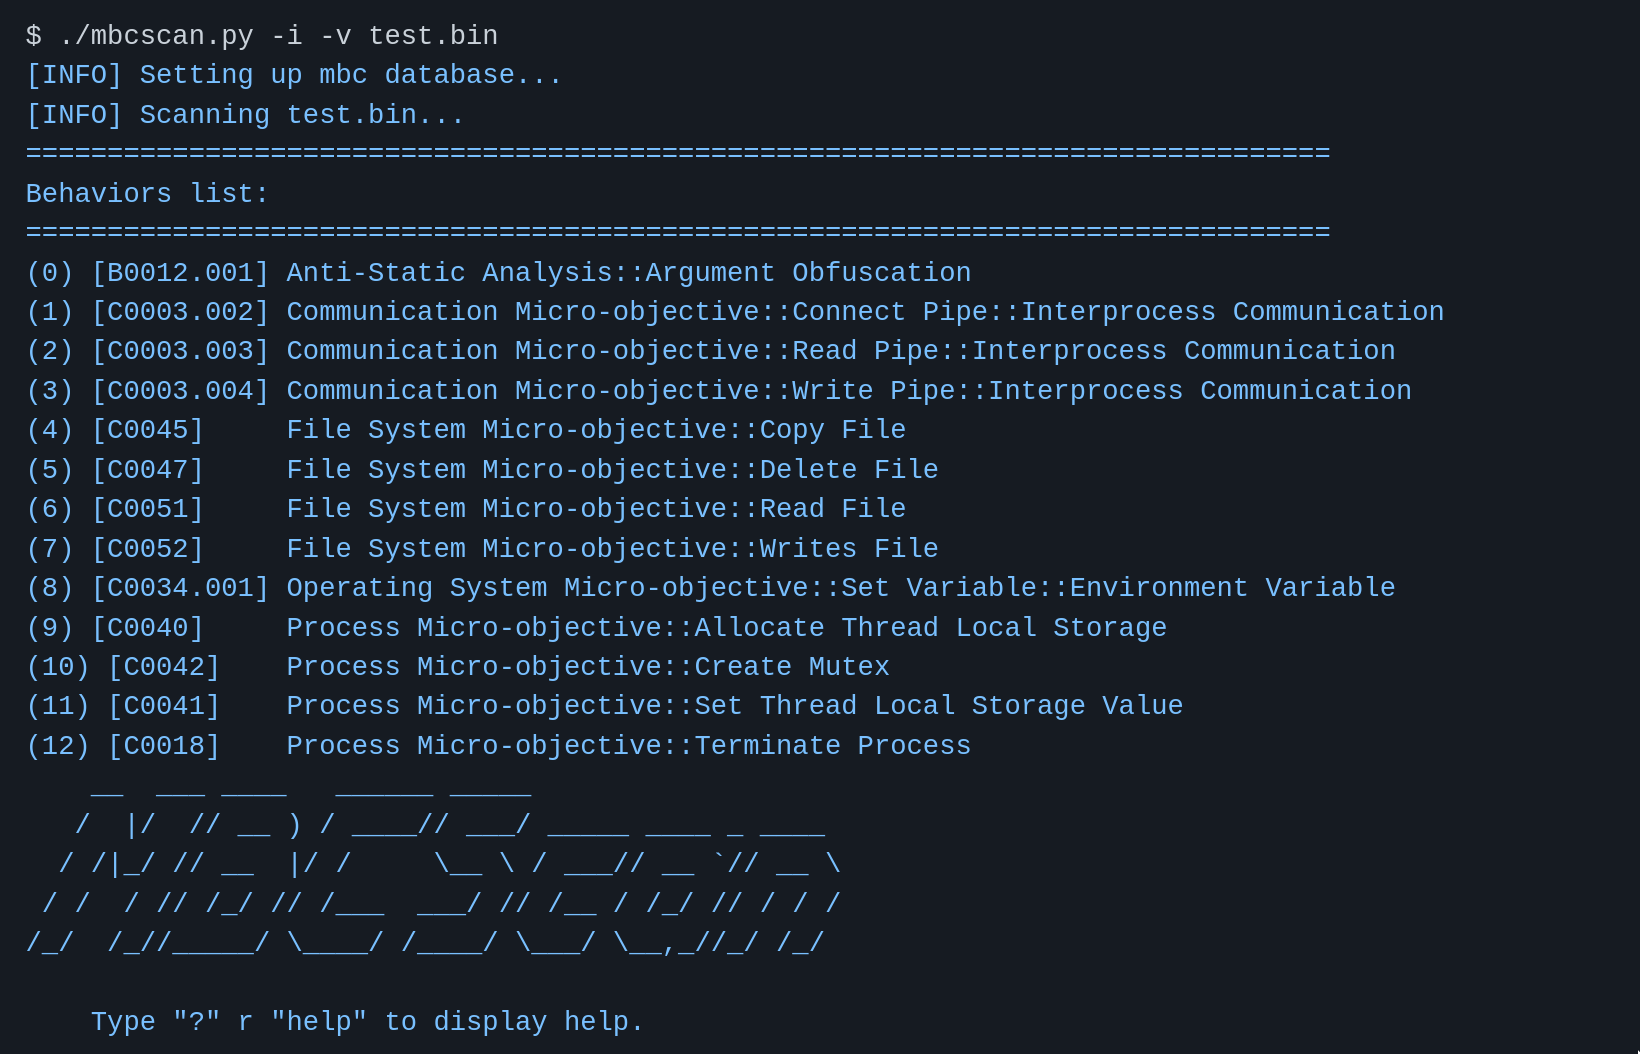Select row (6) Read File entry
The image size is (1640, 1054).
[466, 509]
